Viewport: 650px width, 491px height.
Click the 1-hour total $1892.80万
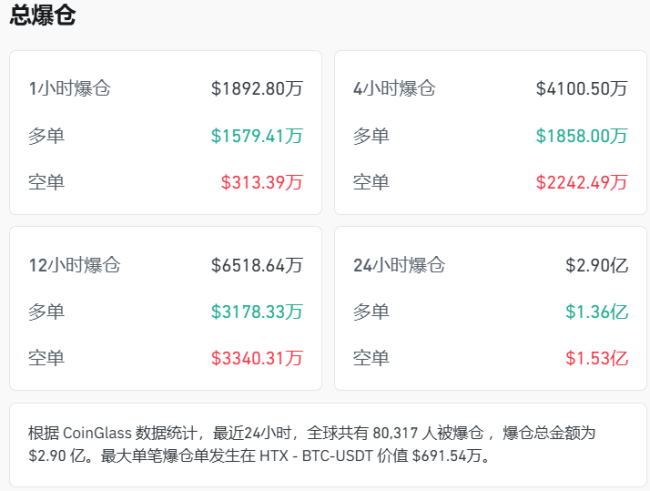point(257,88)
